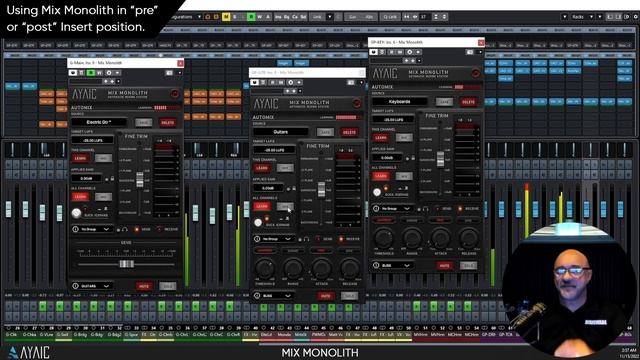Click snapshot camera icon in Guitars plugin window
The image size is (640, 360).
click(351, 82)
